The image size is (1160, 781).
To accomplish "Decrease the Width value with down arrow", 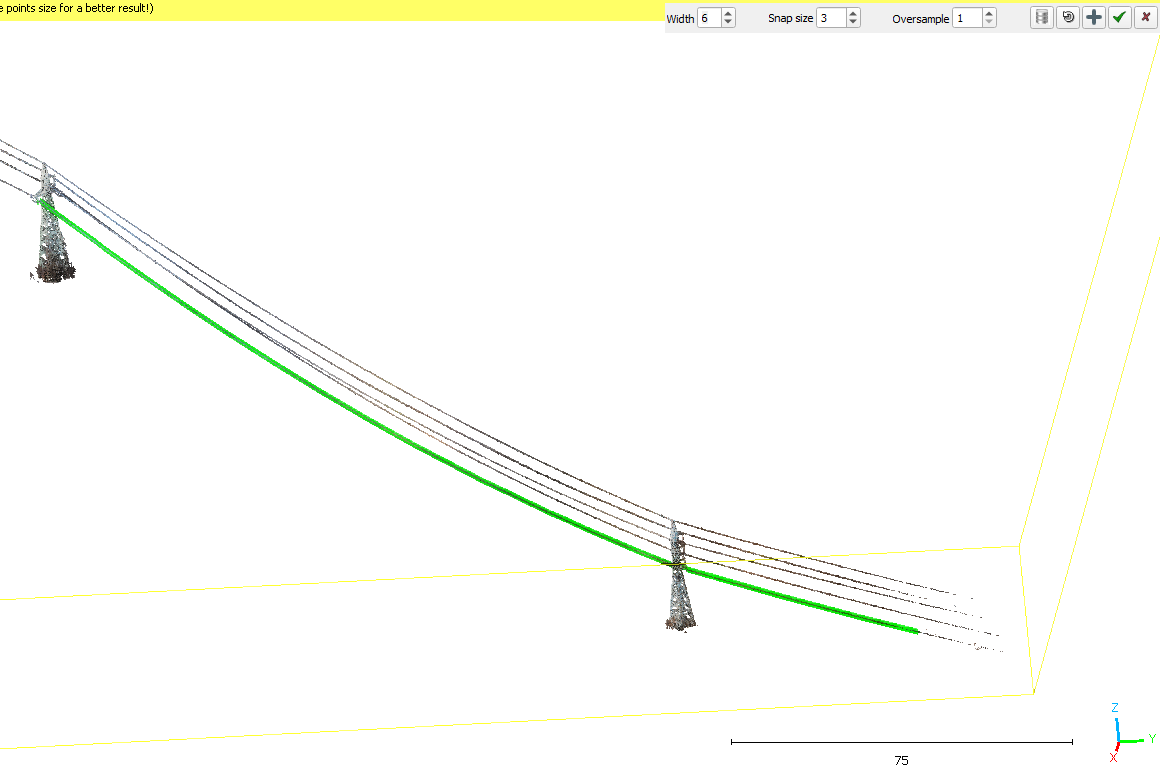I will point(728,23).
